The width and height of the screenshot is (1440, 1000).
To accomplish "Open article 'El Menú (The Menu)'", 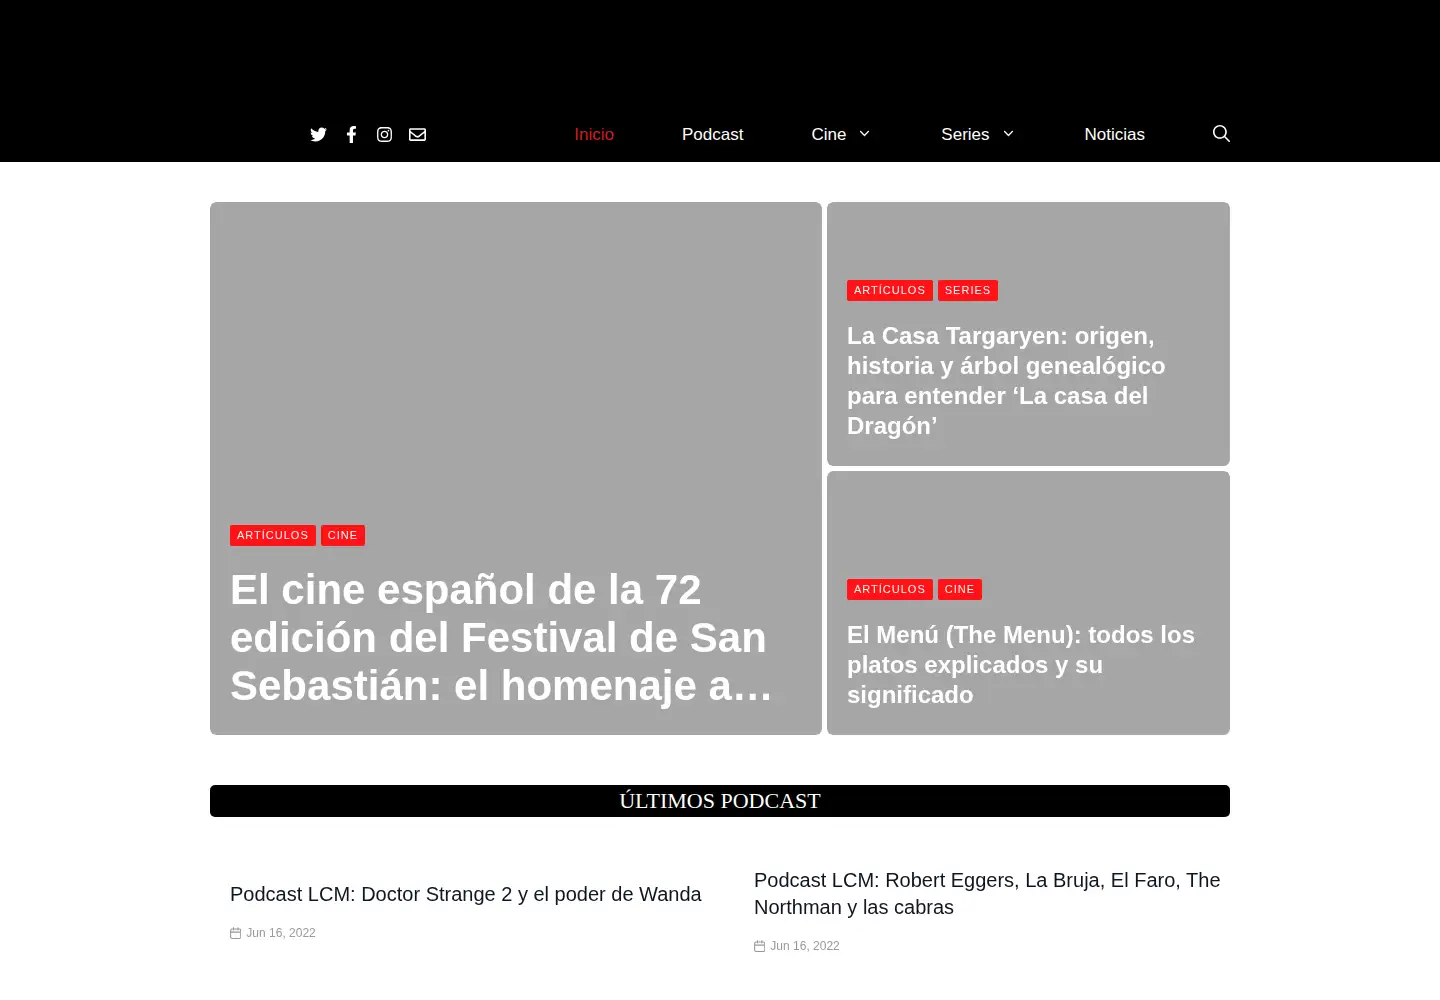I will click(1021, 665).
